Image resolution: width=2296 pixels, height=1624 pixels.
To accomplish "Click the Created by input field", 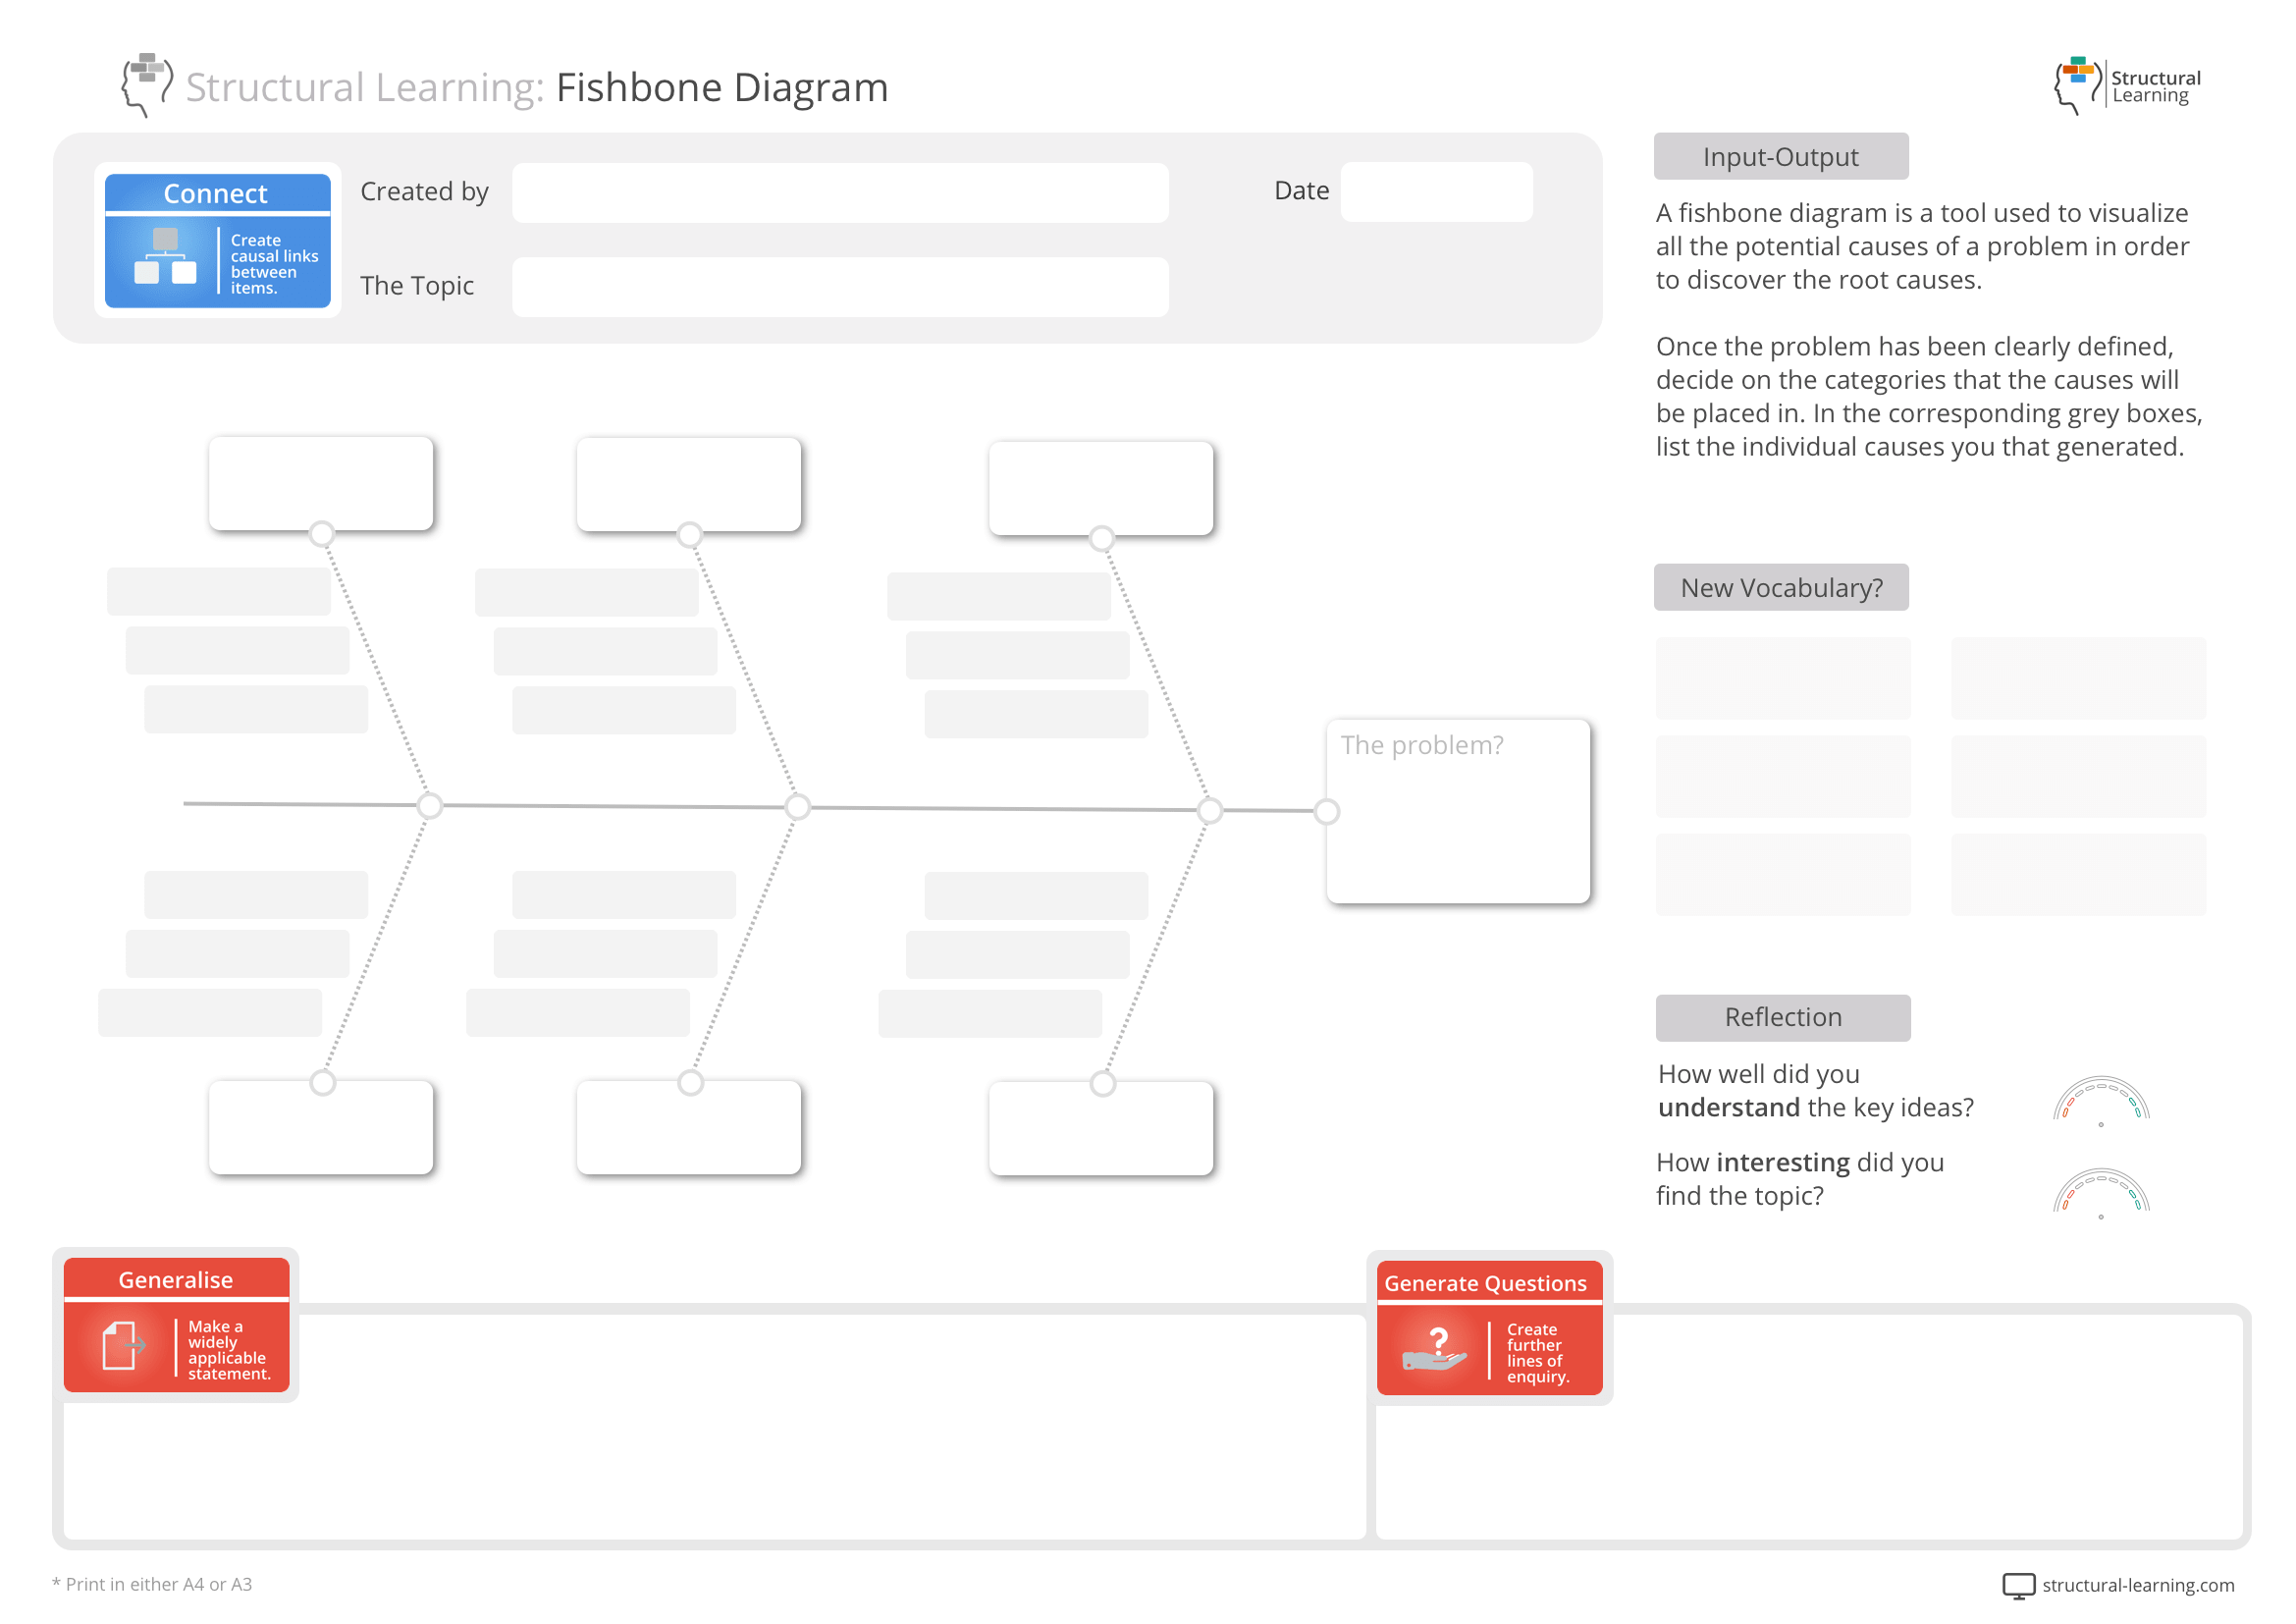I will 840,193.
